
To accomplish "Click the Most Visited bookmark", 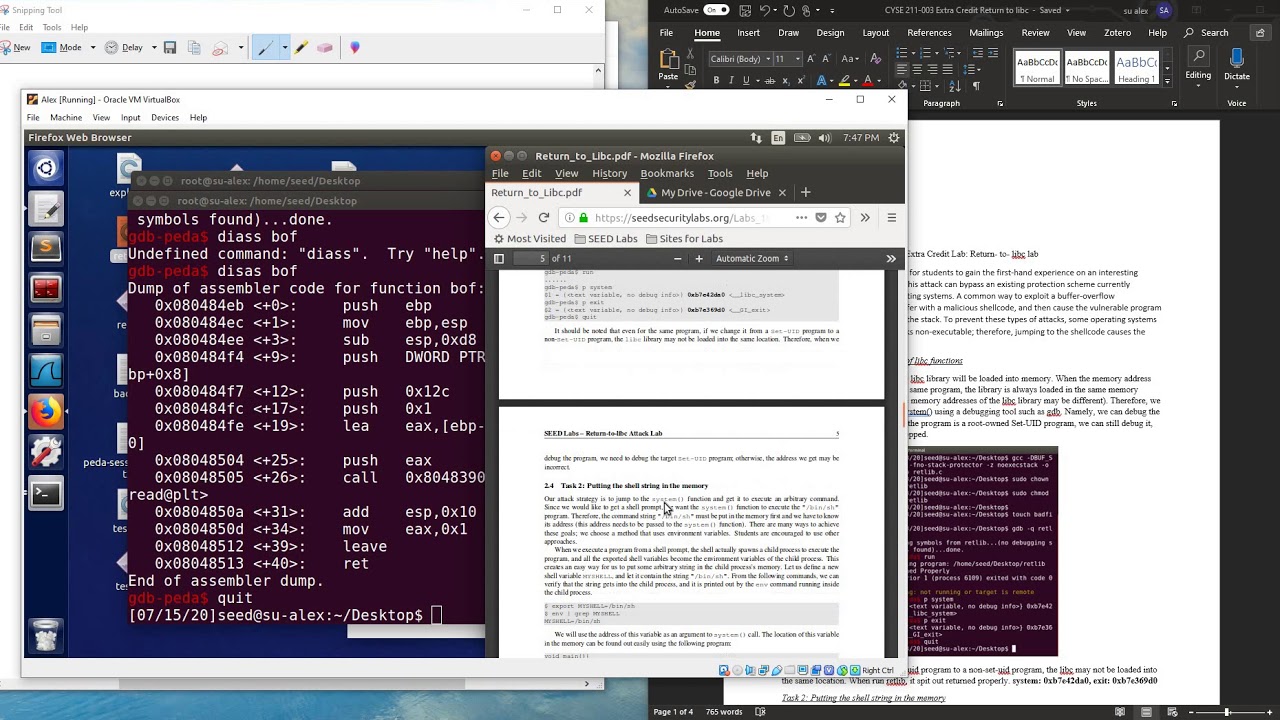I will (x=530, y=239).
